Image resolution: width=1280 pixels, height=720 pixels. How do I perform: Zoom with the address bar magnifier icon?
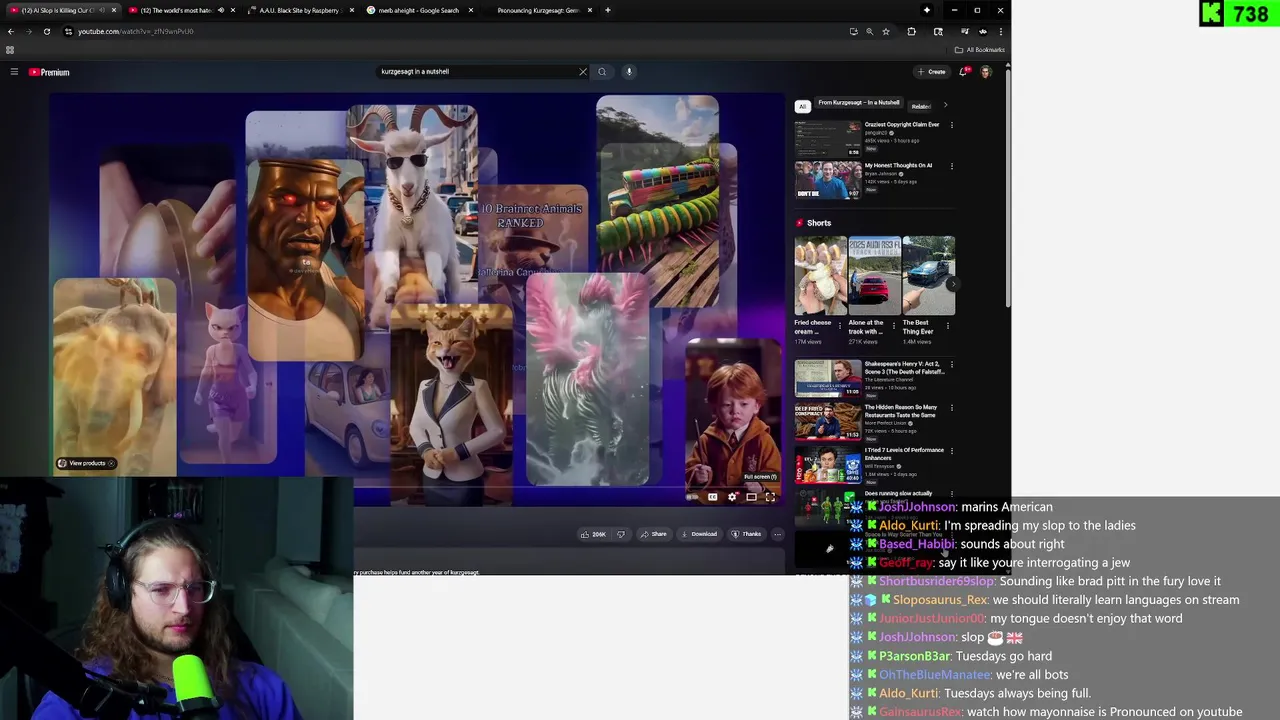point(869,31)
